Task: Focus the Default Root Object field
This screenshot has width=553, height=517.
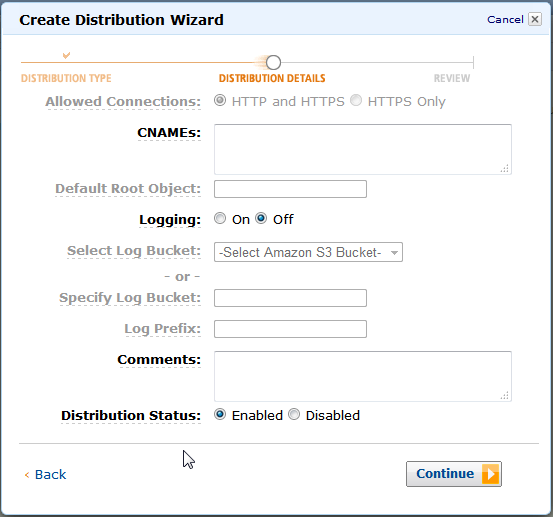Action: 290,189
